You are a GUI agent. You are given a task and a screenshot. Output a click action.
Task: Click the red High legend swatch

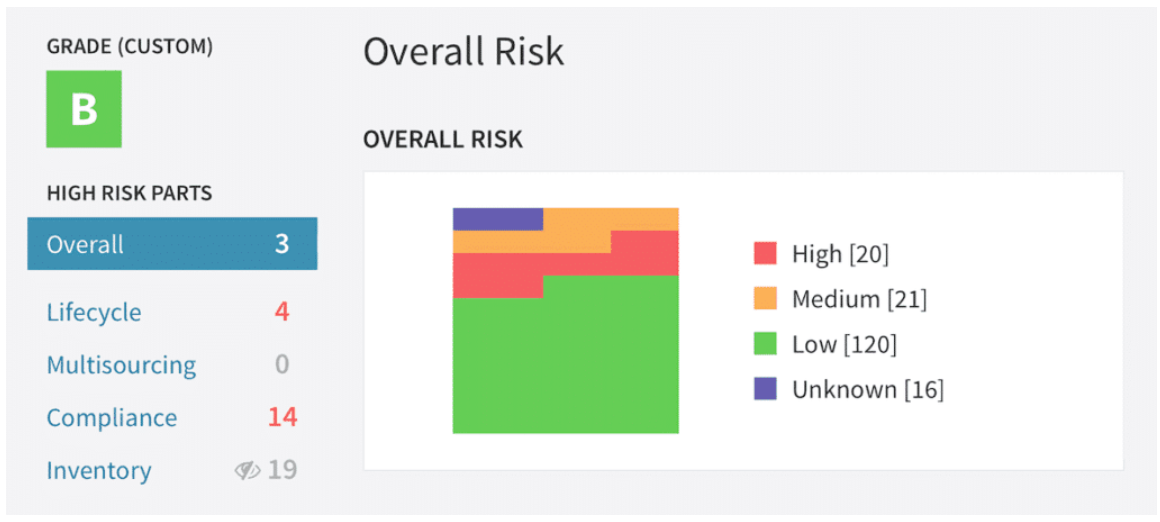[765, 253]
